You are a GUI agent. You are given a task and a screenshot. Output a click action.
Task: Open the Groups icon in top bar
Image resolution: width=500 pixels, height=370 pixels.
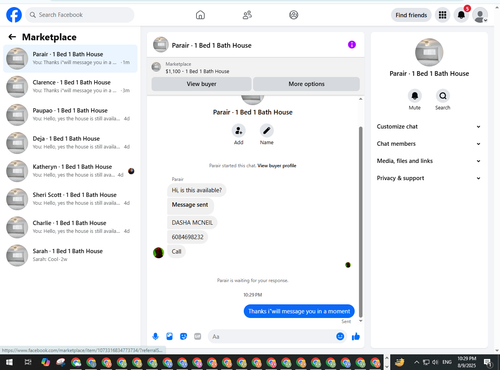point(294,15)
